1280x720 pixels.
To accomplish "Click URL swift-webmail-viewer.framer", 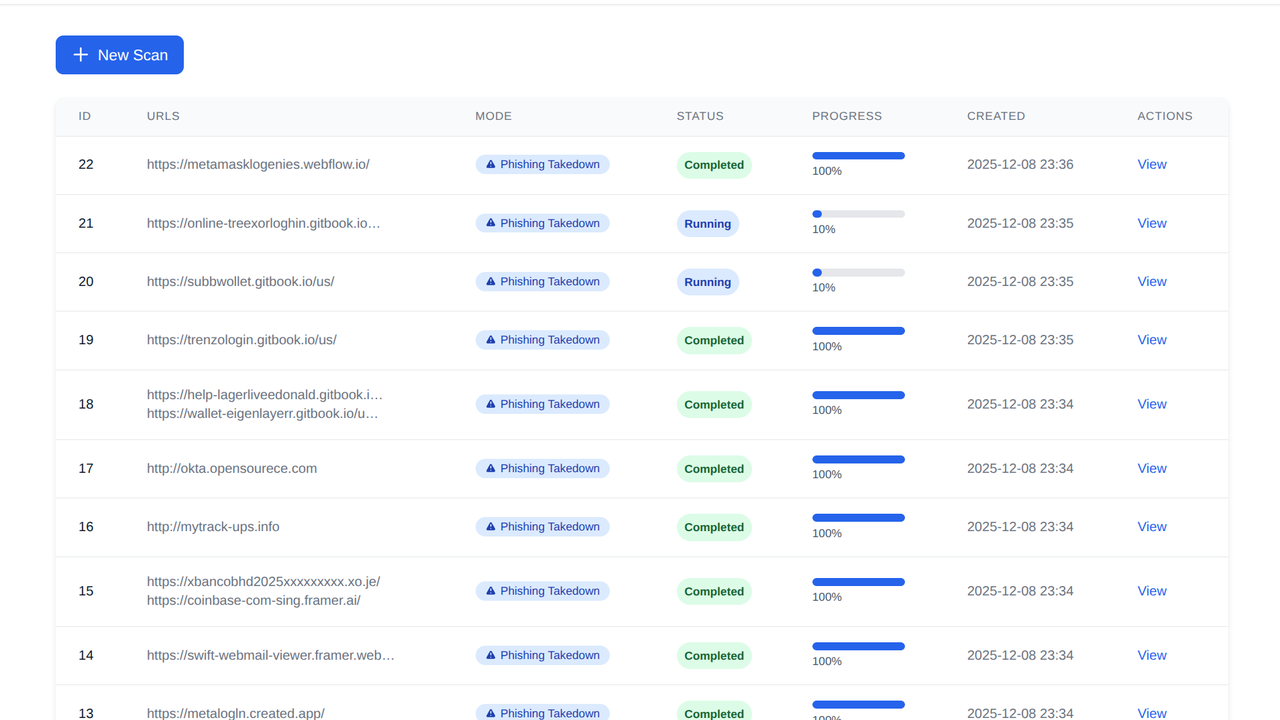I will 271,655.
